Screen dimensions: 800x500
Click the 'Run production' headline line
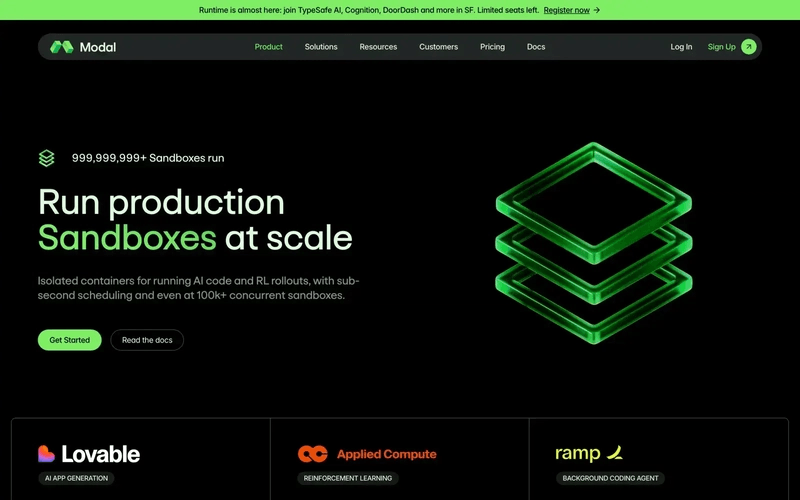[x=161, y=203]
